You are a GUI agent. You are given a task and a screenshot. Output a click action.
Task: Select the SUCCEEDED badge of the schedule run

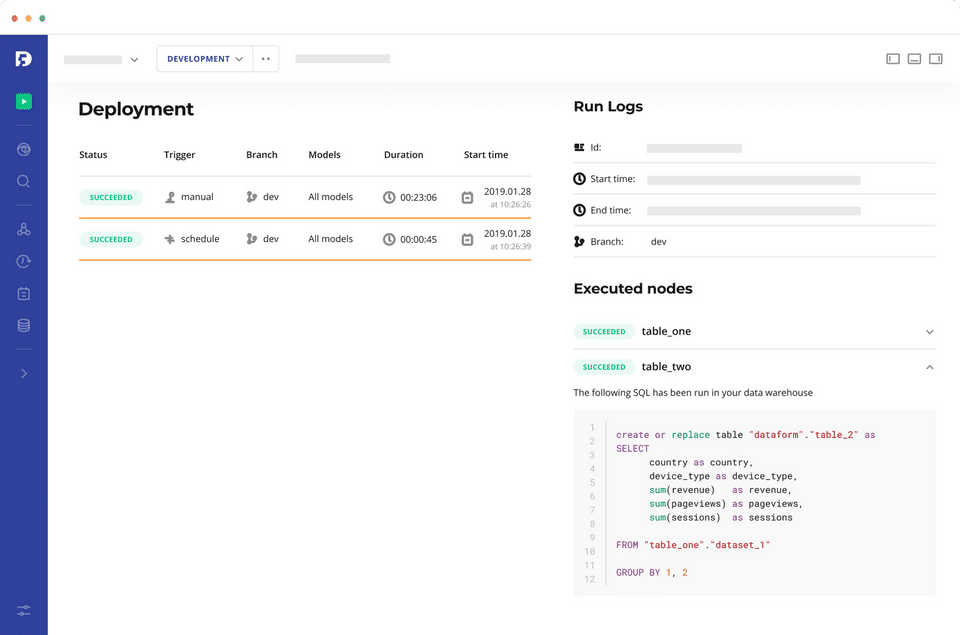pos(111,239)
